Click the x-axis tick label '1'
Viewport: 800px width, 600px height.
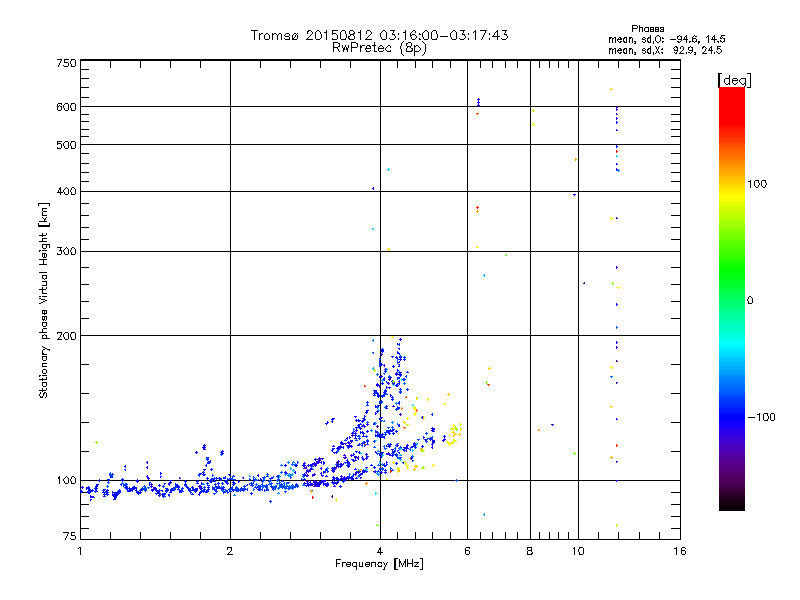80,551
